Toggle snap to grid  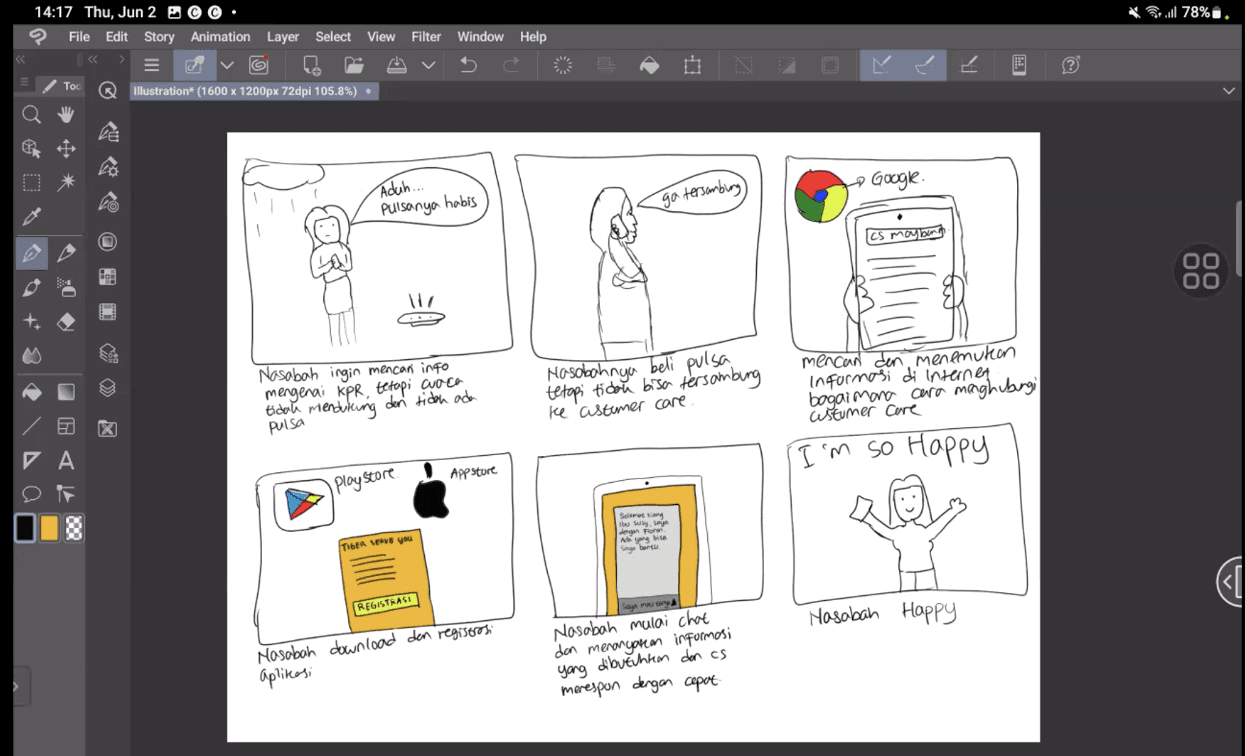968,65
